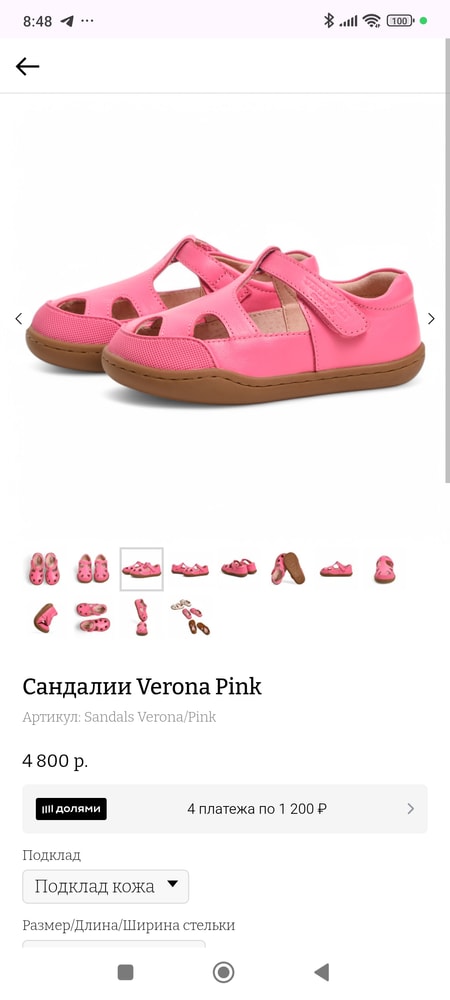Select the single side-view sandal thumbnail
The width and height of the screenshot is (450, 1000).
(x=336, y=569)
